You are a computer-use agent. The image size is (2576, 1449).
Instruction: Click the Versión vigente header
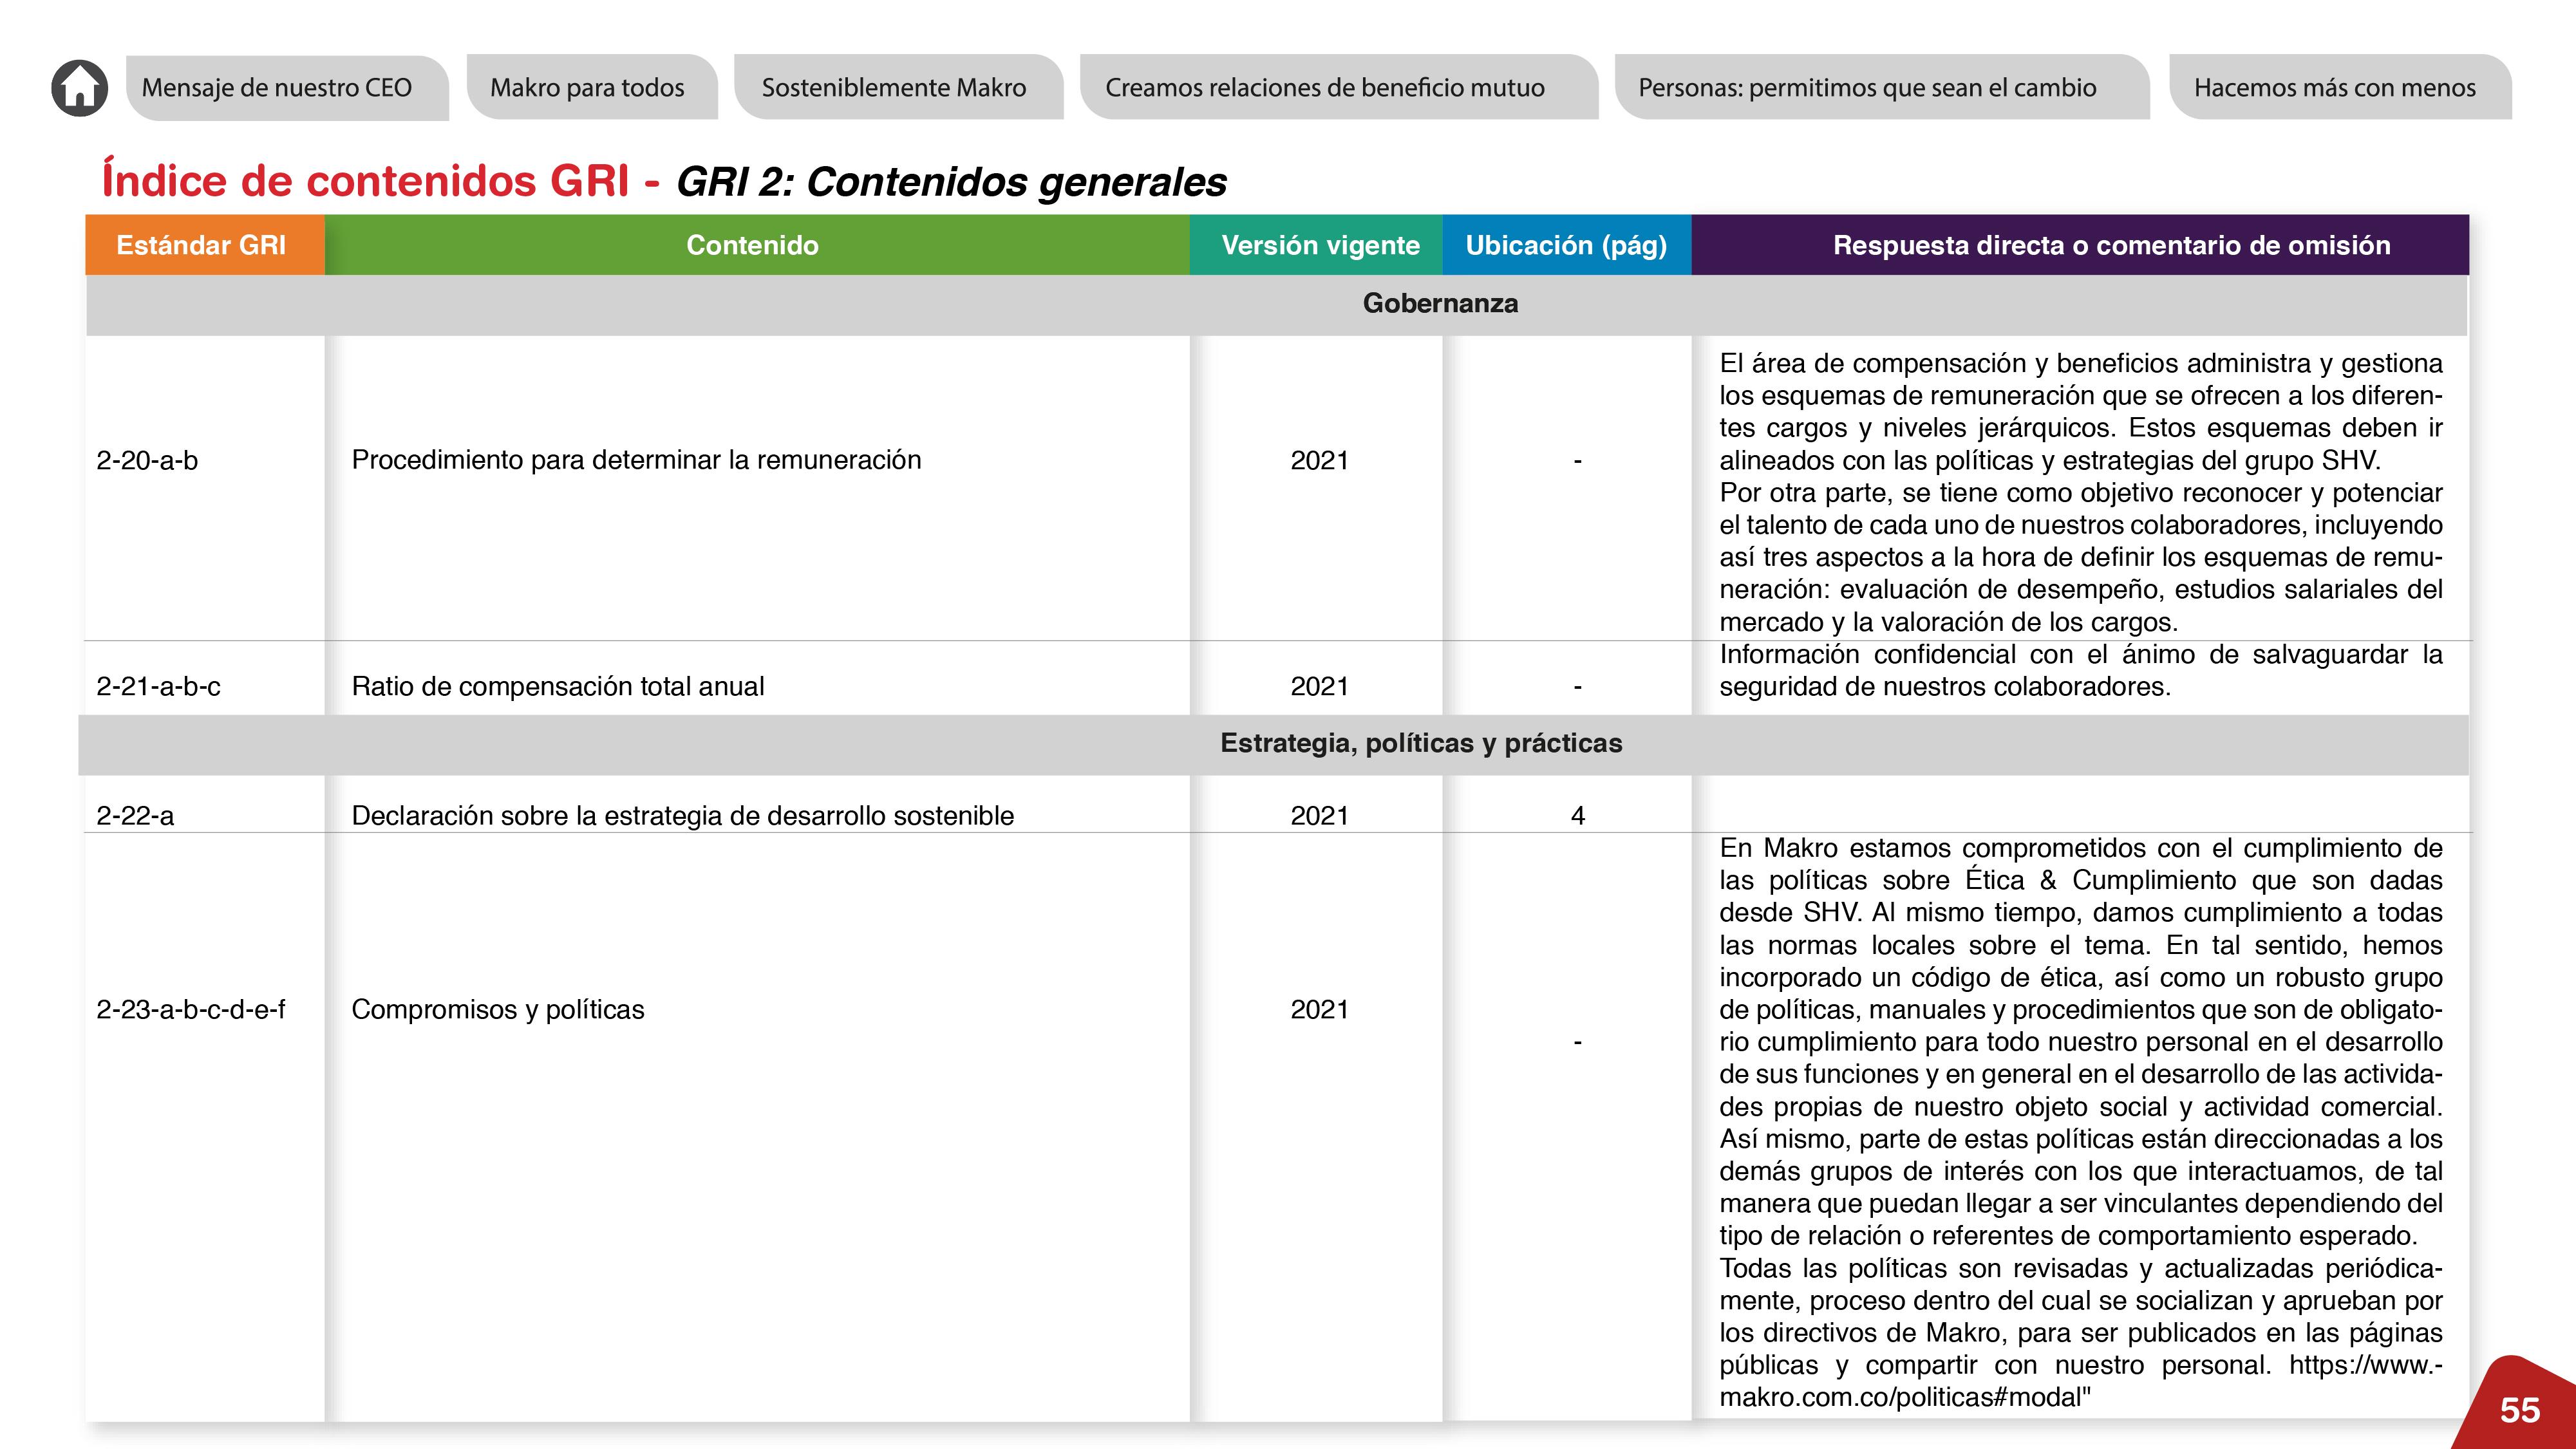pyautogui.click(x=1320, y=245)
